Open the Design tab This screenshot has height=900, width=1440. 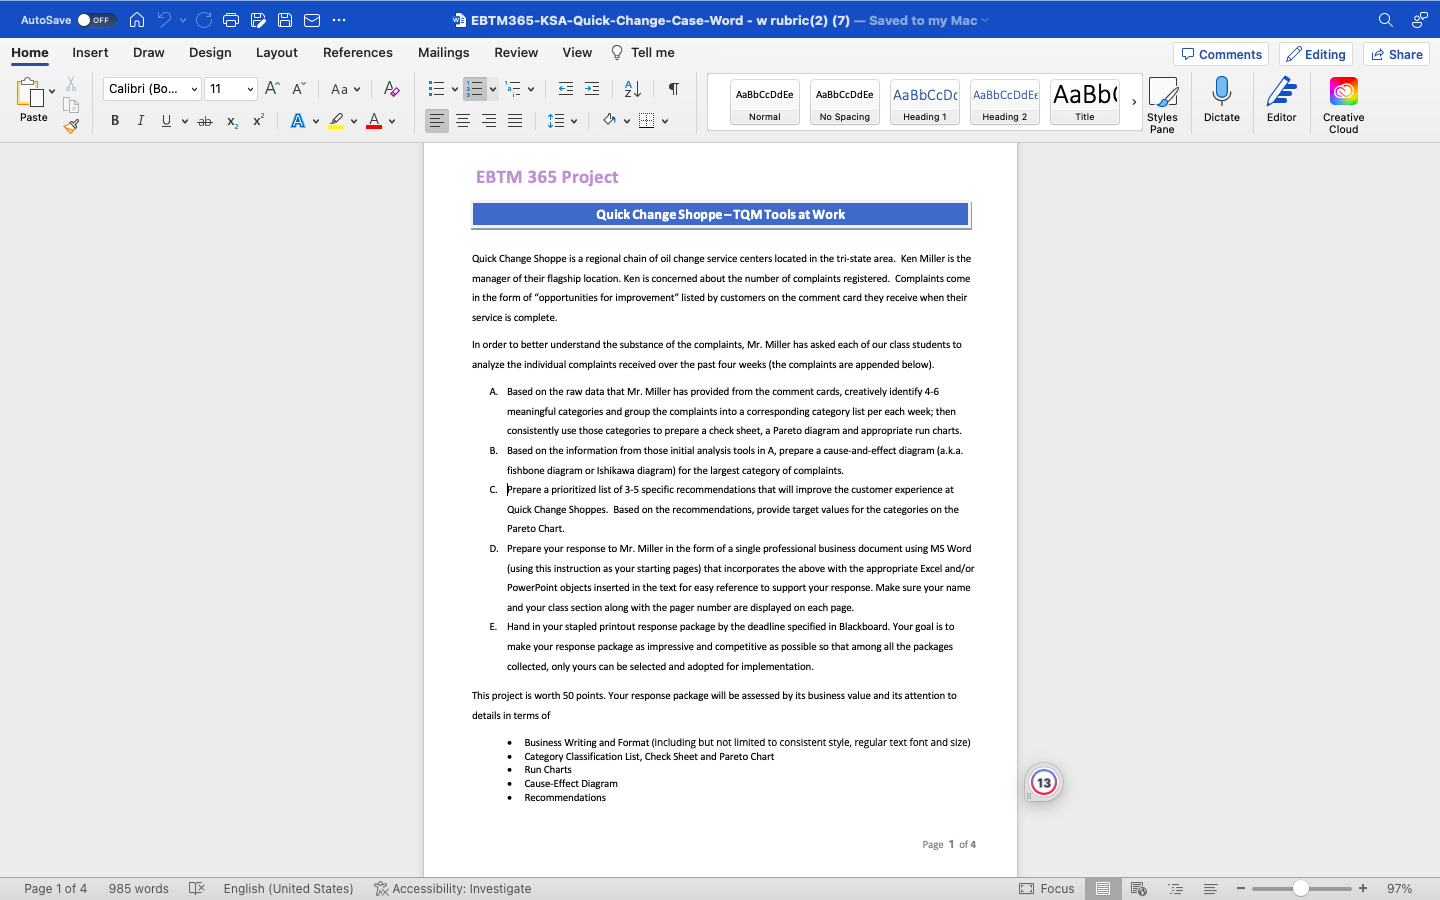(210, 53)
